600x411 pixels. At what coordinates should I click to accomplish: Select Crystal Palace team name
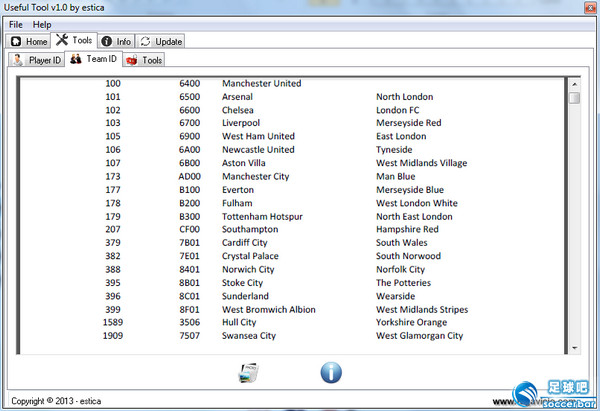[x=250, y=256]
